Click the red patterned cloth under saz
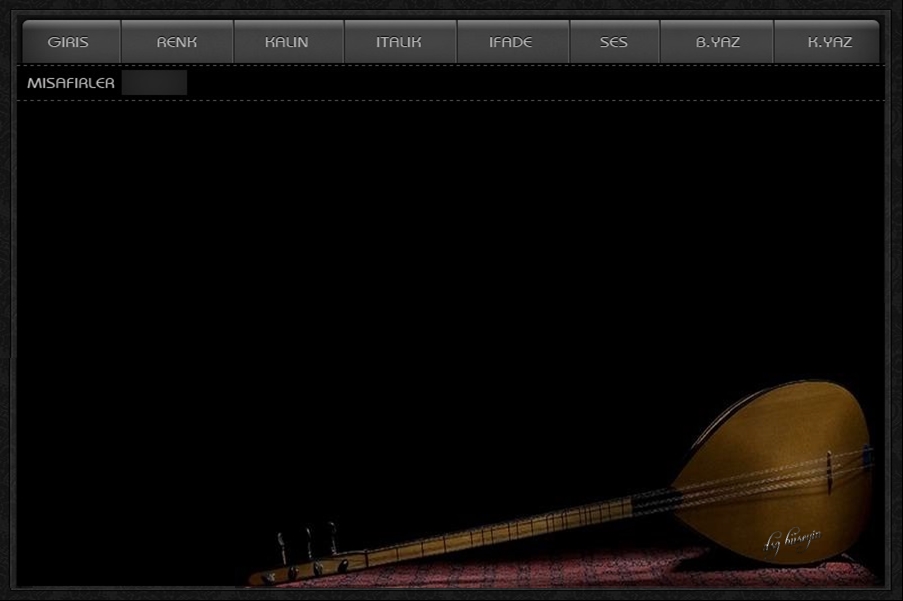 click(600, 572)
